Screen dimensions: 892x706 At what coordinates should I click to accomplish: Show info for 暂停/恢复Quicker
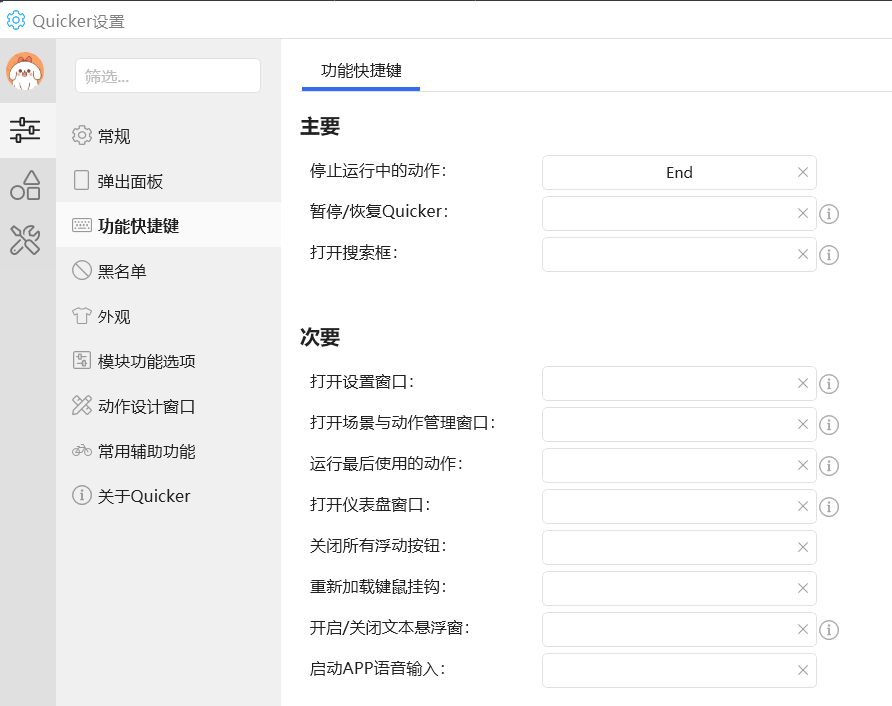click(x=829, y=214)
